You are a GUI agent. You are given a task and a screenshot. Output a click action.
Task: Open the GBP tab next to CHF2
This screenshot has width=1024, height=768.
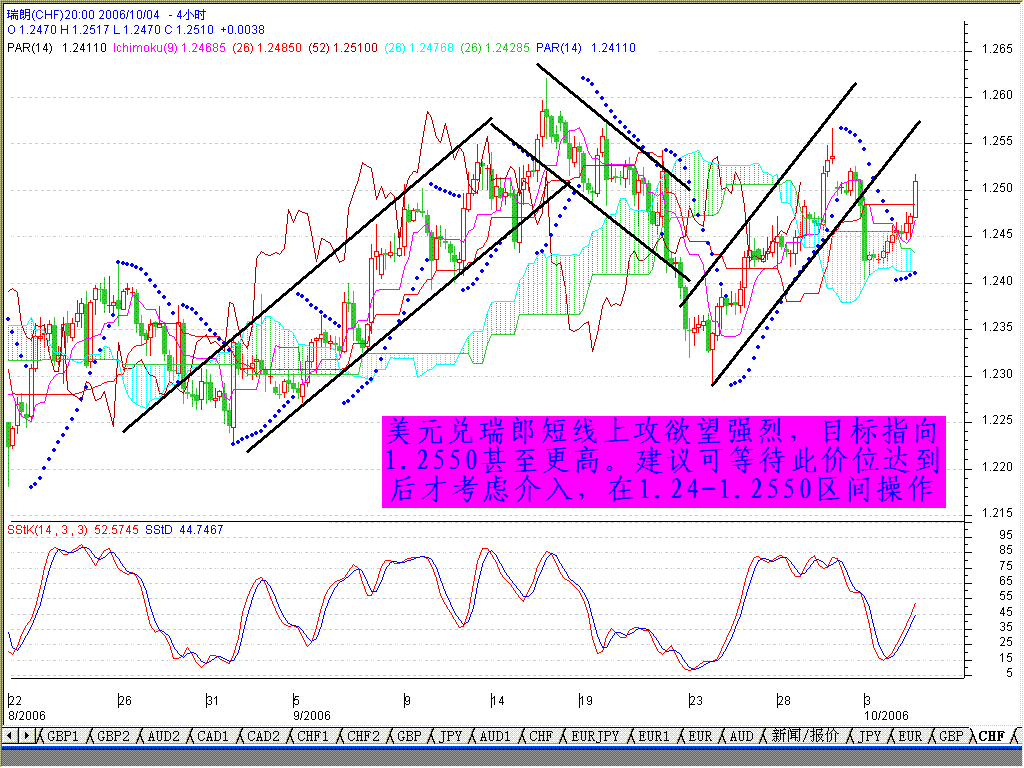pos(409,736)
